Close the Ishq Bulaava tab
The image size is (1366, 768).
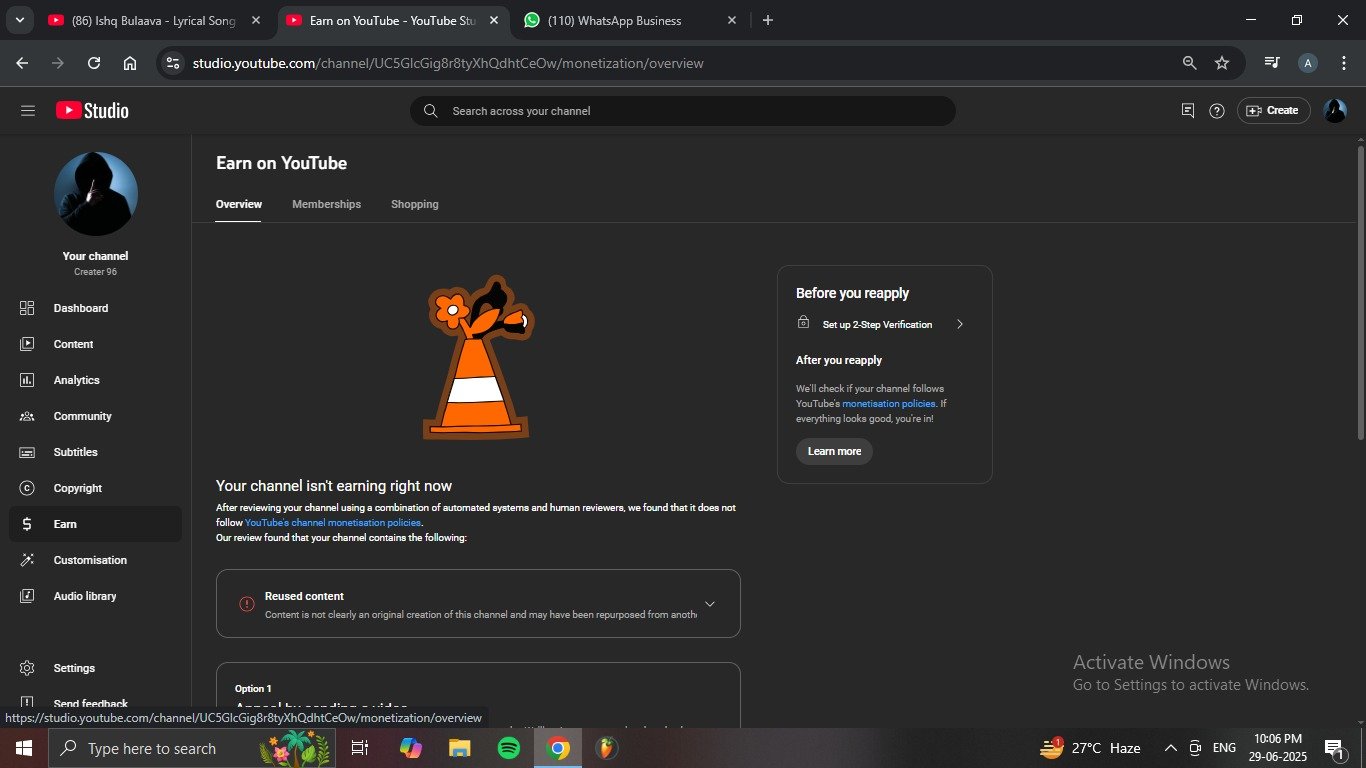256,20
